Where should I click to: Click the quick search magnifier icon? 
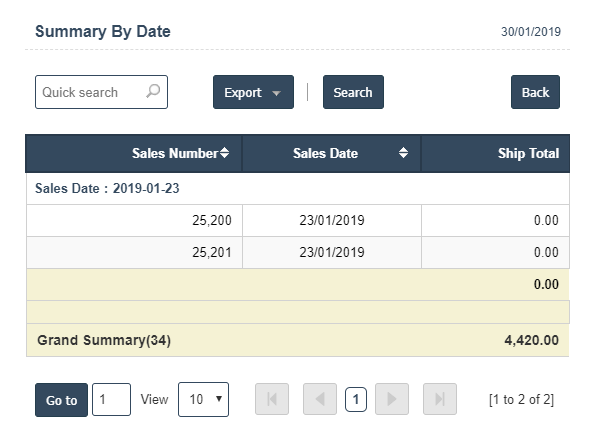(x=153, y=91)
